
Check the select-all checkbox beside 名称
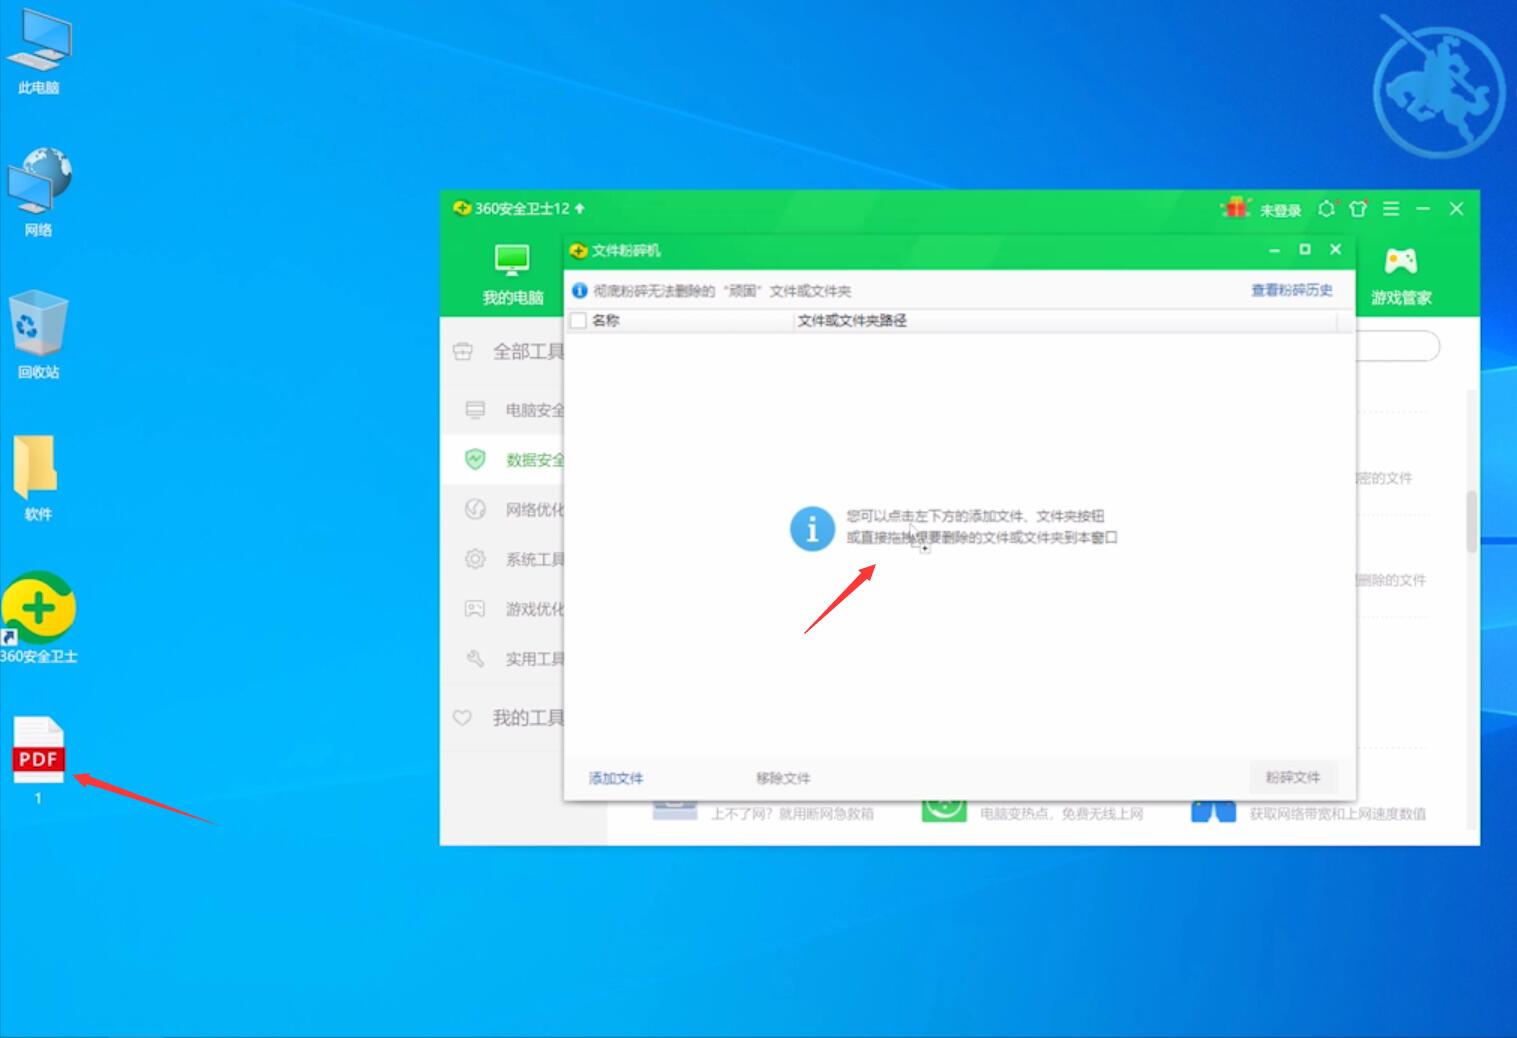pyautogui.click(x=578, y=321)
